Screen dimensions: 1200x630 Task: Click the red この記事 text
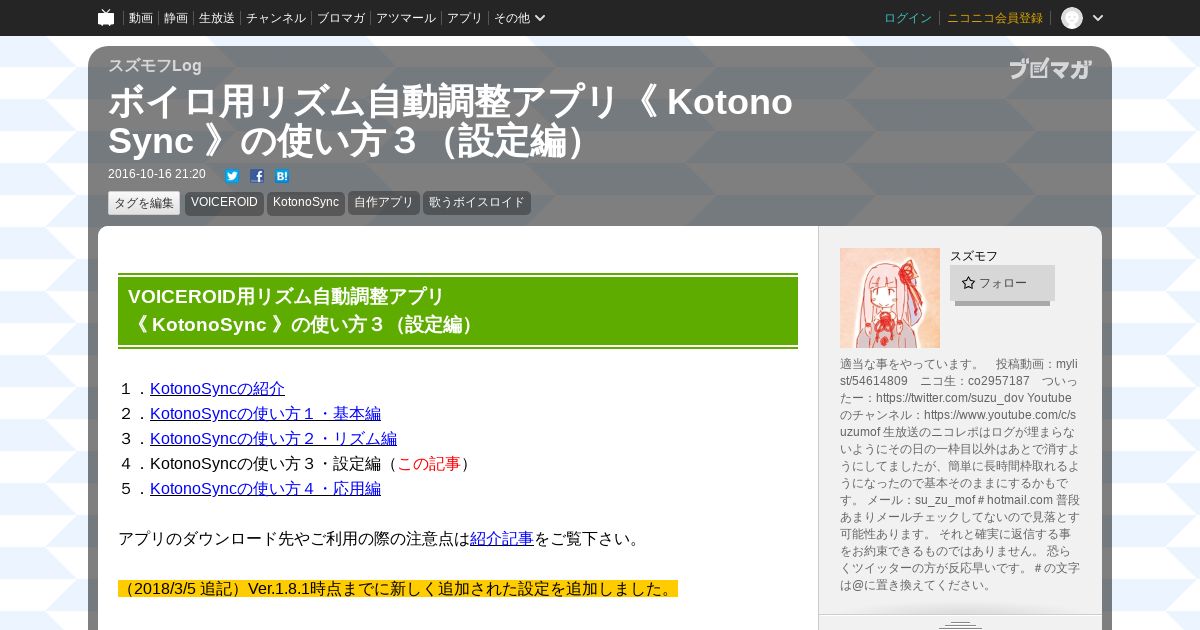pos(429,464)
